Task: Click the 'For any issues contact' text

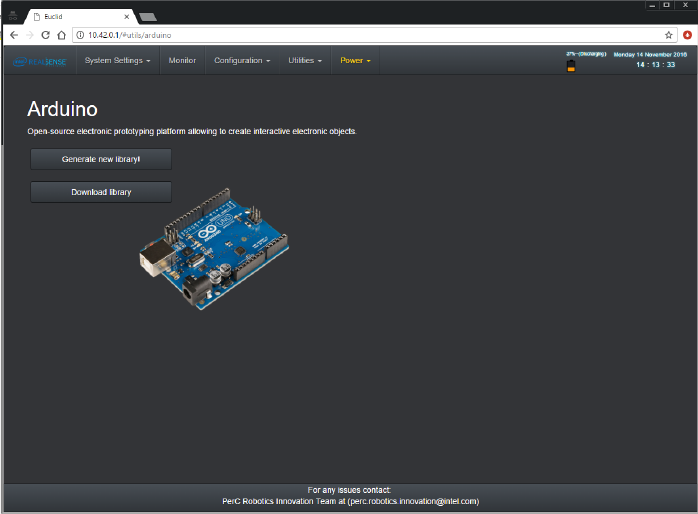Action: [x=349, y=490]
